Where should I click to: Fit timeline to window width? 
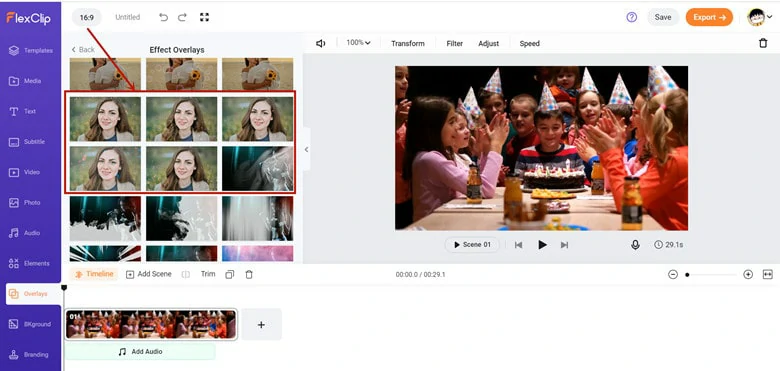[x=768, y=275]
